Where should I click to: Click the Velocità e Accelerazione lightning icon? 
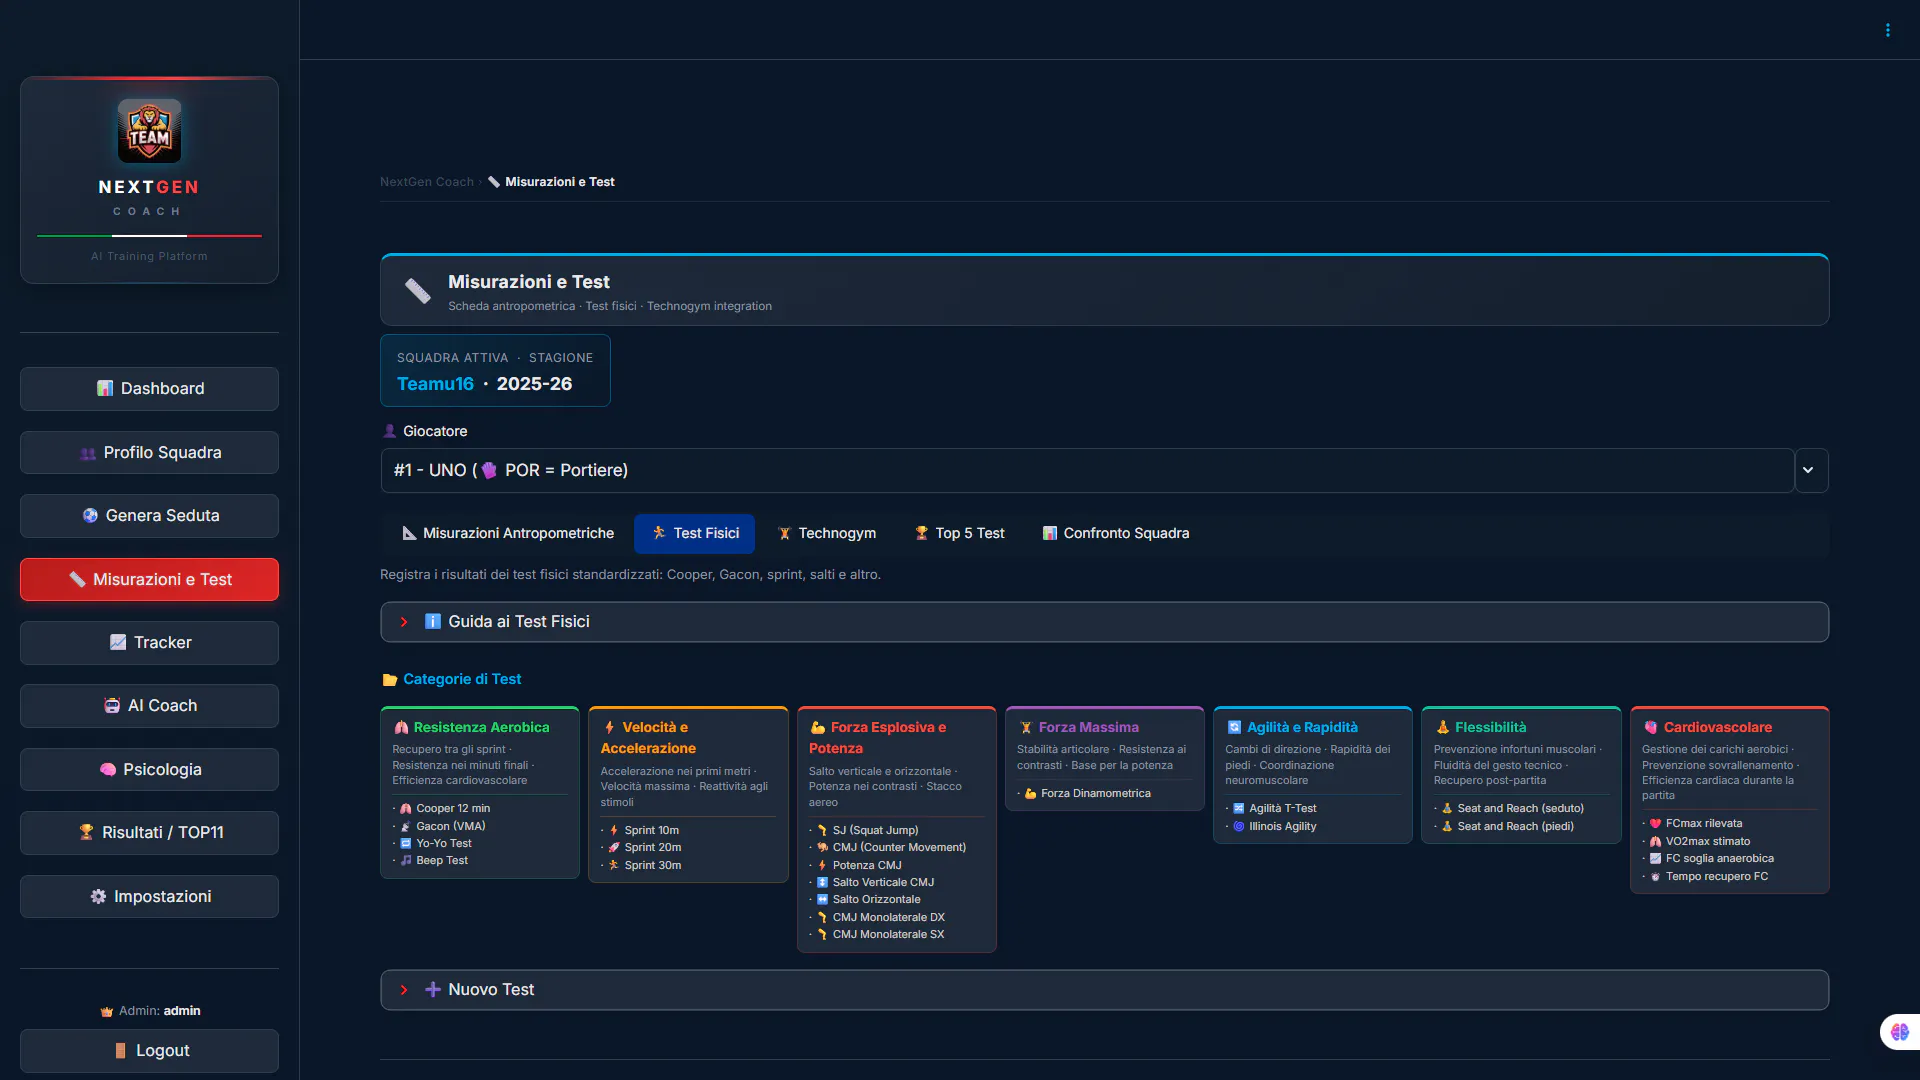pos(609,728)
